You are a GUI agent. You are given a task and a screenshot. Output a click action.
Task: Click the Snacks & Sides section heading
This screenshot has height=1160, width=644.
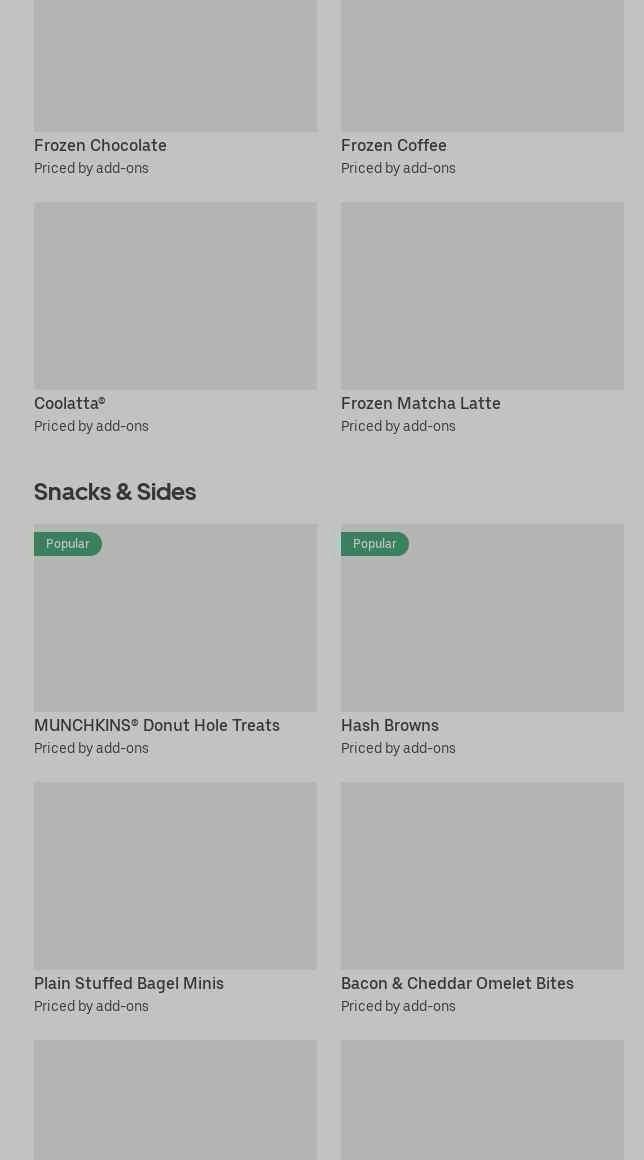[115, 492]
